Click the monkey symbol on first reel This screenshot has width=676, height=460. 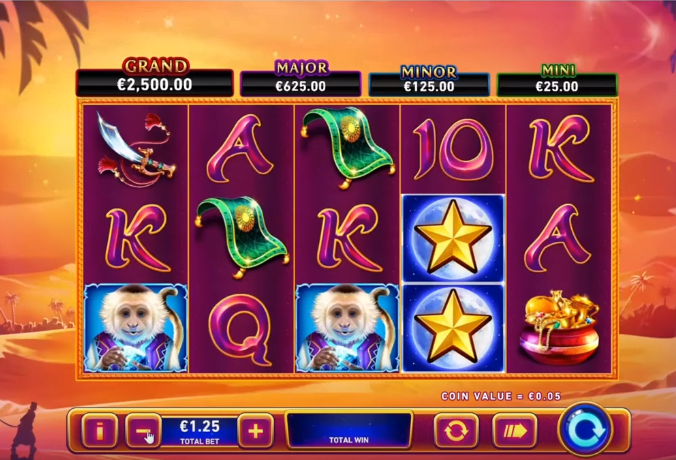click(136, 328)
